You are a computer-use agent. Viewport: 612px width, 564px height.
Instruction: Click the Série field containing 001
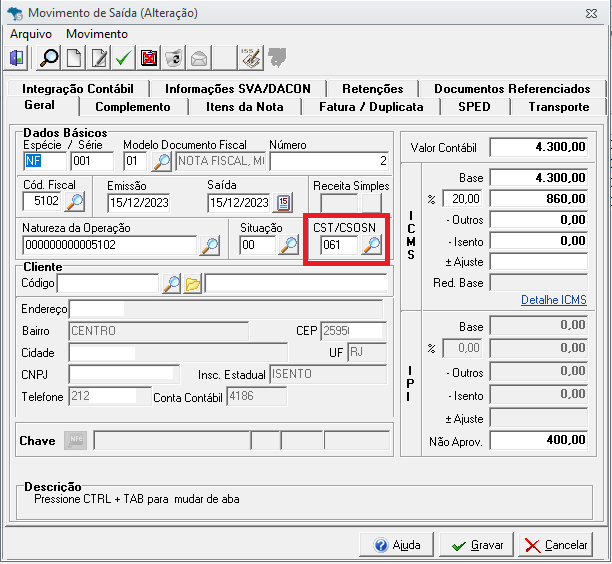coord(92,161)
